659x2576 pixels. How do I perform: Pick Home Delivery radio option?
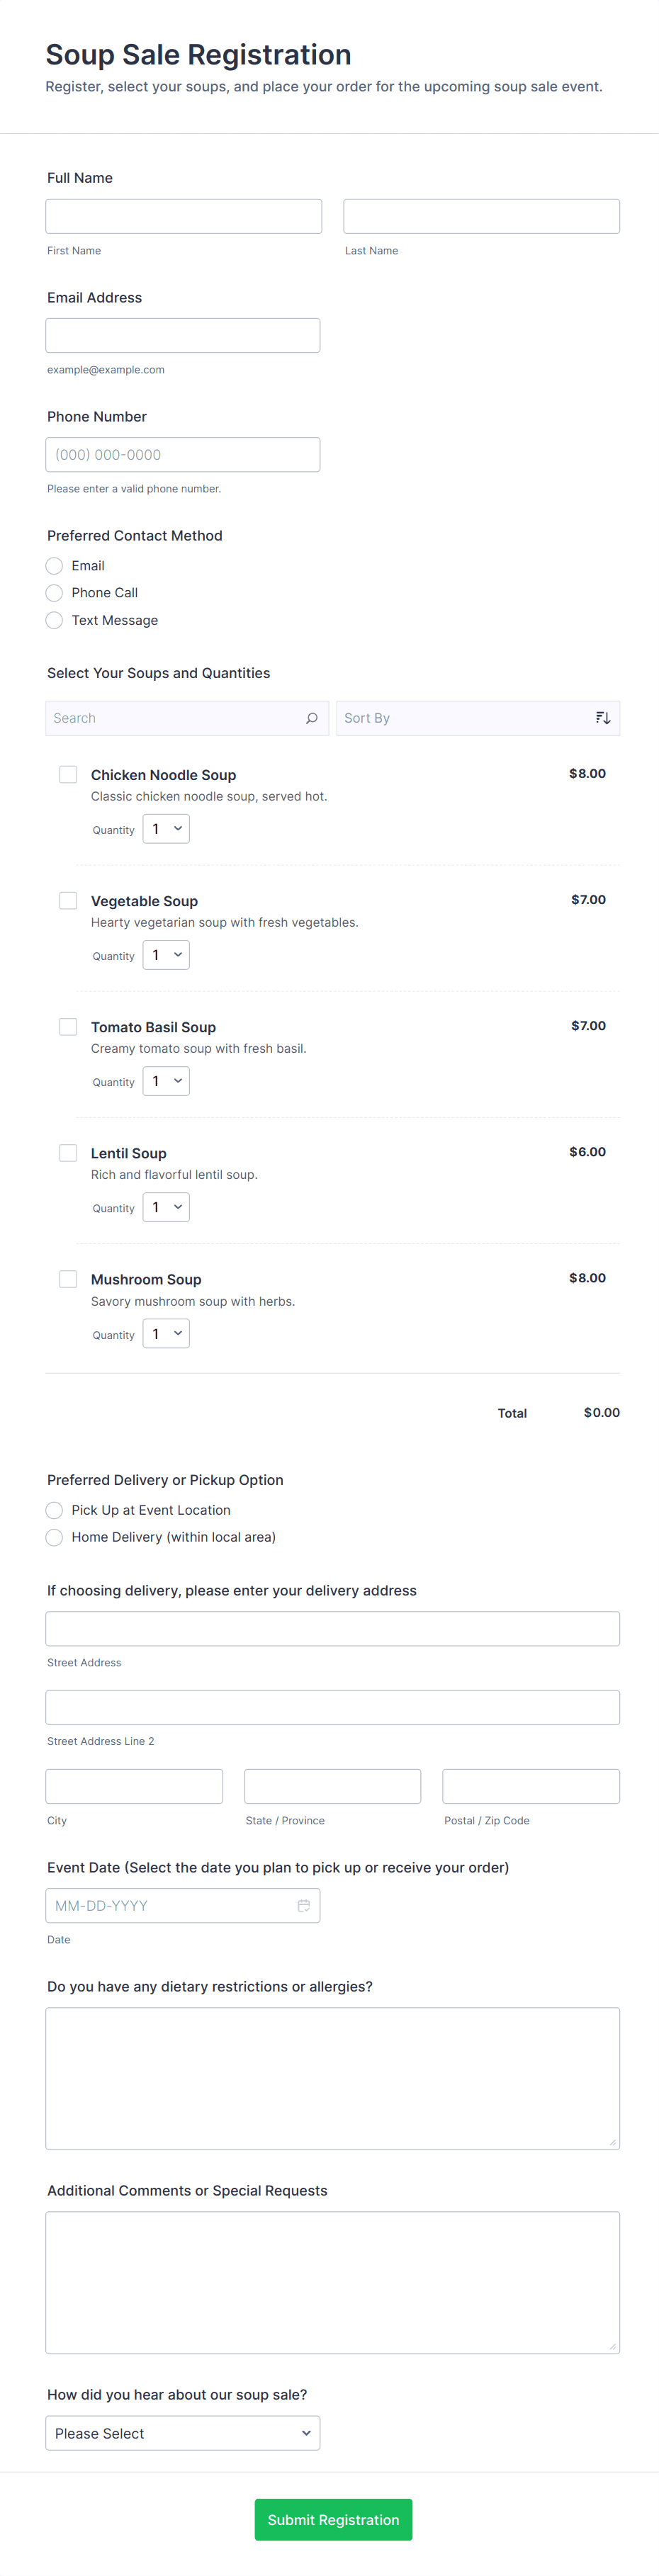coord(55,1537)
